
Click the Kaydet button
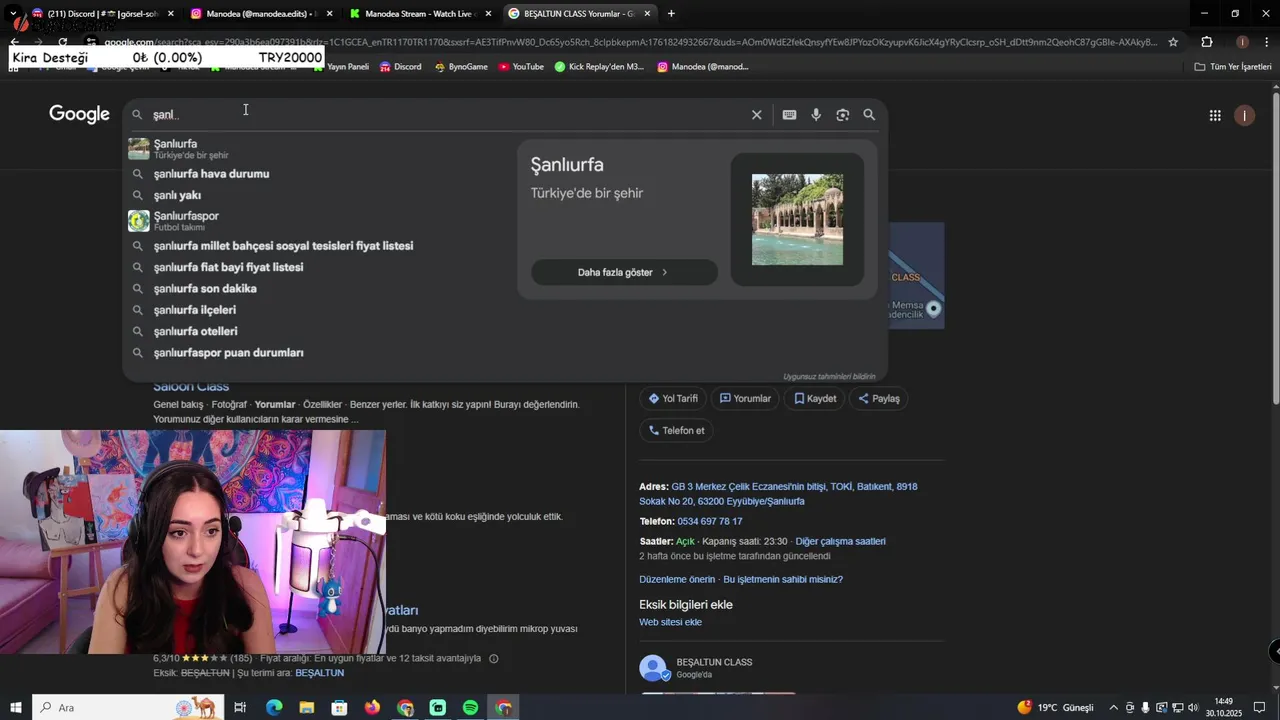pos(815,398)
